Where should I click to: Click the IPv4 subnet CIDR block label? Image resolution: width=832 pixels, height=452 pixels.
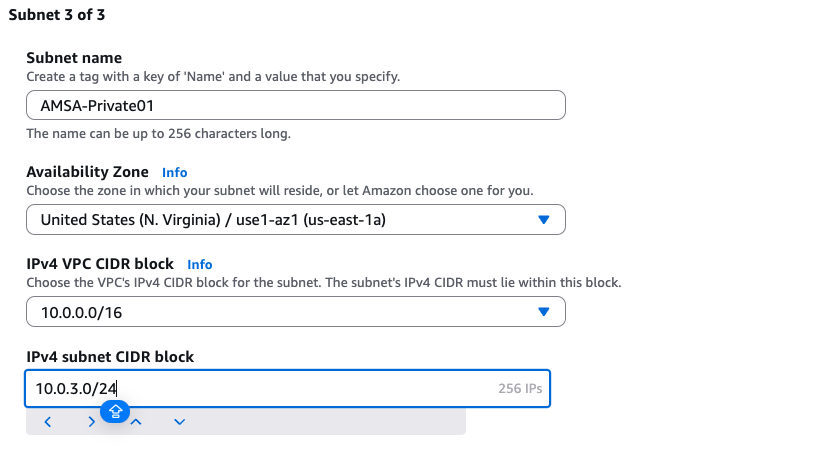click(x=110, y=356)
